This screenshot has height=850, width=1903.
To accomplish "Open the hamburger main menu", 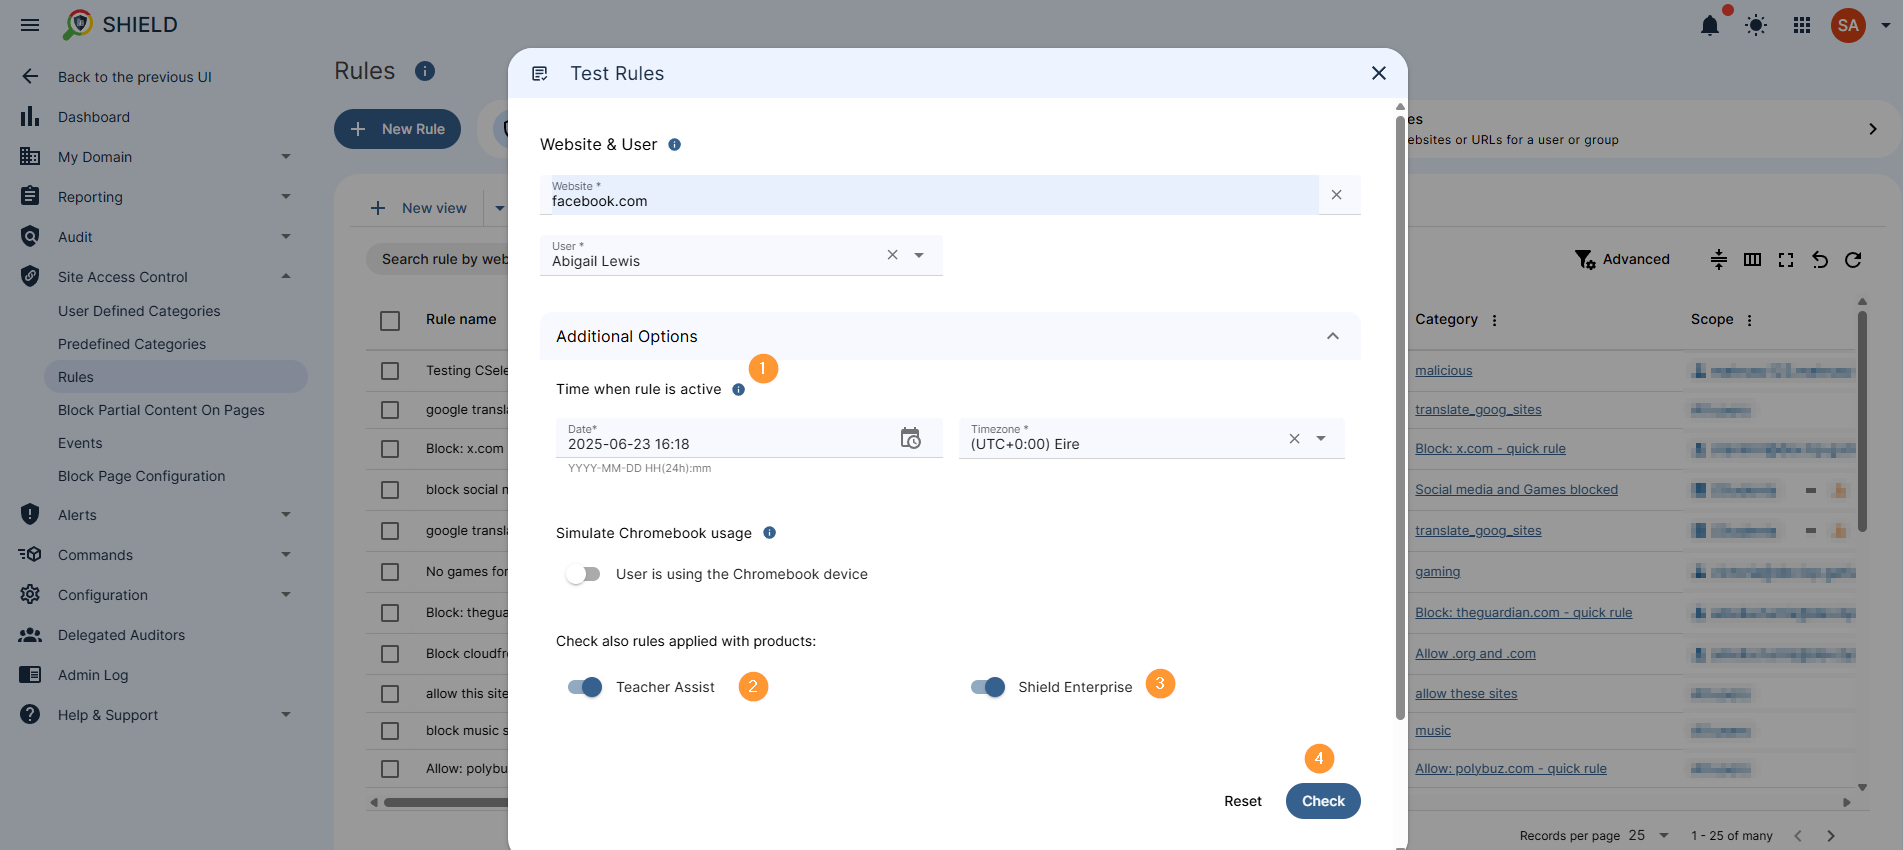I will pos(30,25).
